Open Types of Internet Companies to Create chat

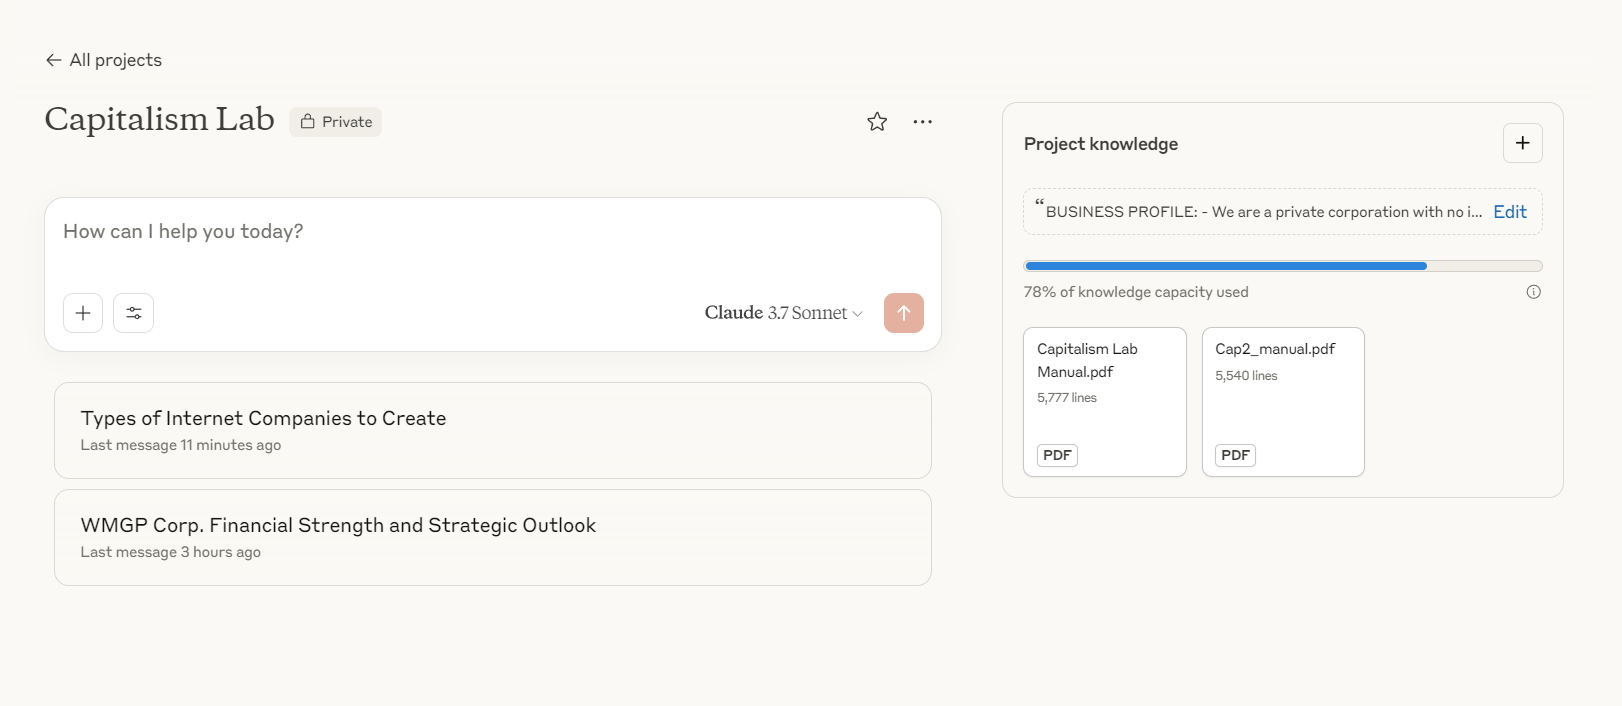493,430
